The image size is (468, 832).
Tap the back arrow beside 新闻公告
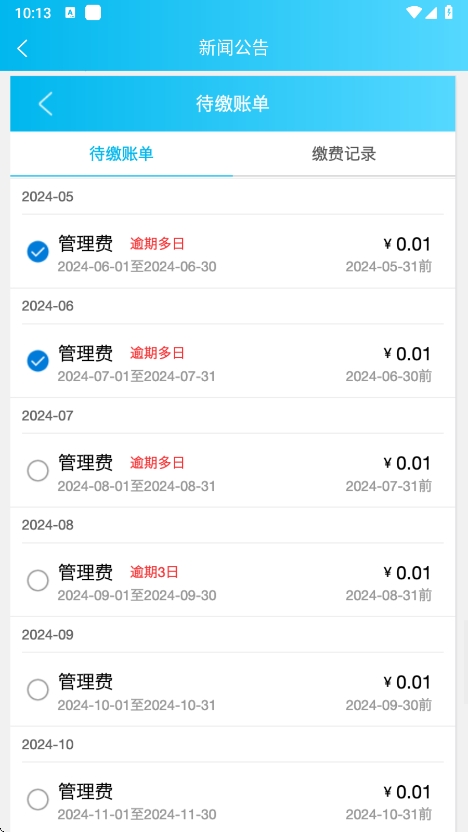pos(22,48)
